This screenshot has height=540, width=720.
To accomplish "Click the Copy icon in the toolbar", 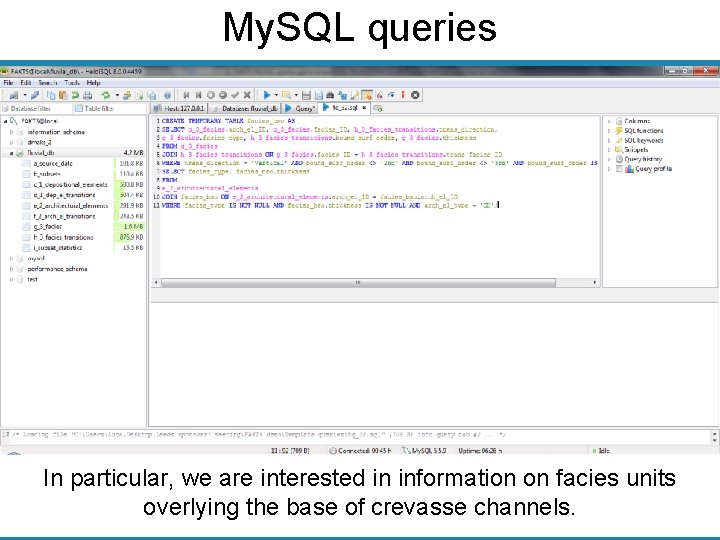I will [51, 95].
